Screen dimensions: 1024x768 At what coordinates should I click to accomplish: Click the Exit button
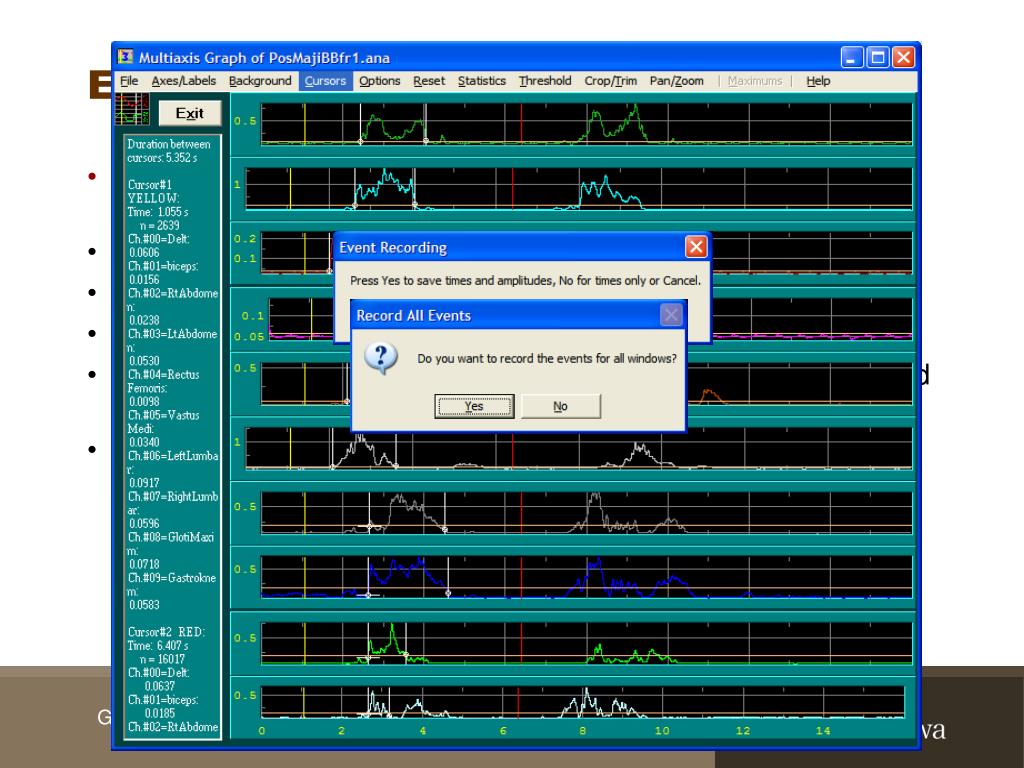pyautogui.click(x=182, y=112)
